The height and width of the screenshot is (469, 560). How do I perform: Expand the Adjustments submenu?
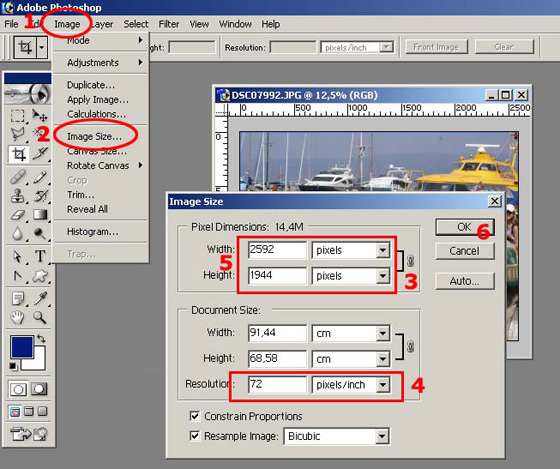pos(100,63)
